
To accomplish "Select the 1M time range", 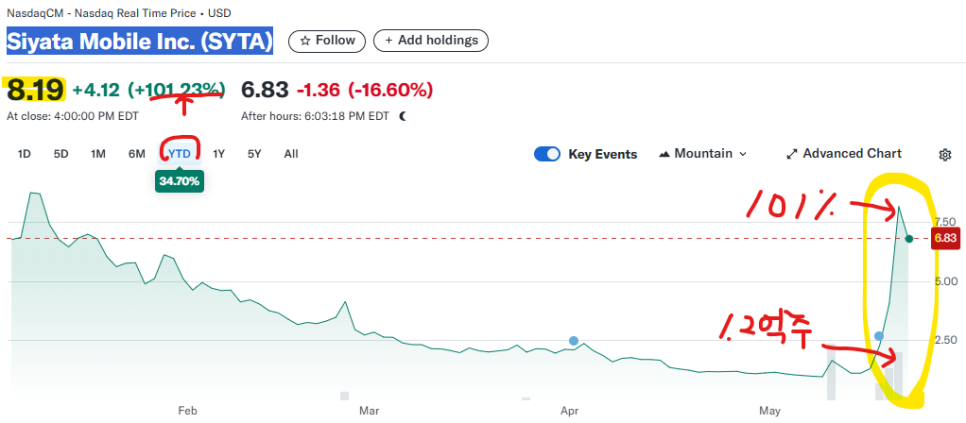I will pyautogui.click(x=98, y=154).
